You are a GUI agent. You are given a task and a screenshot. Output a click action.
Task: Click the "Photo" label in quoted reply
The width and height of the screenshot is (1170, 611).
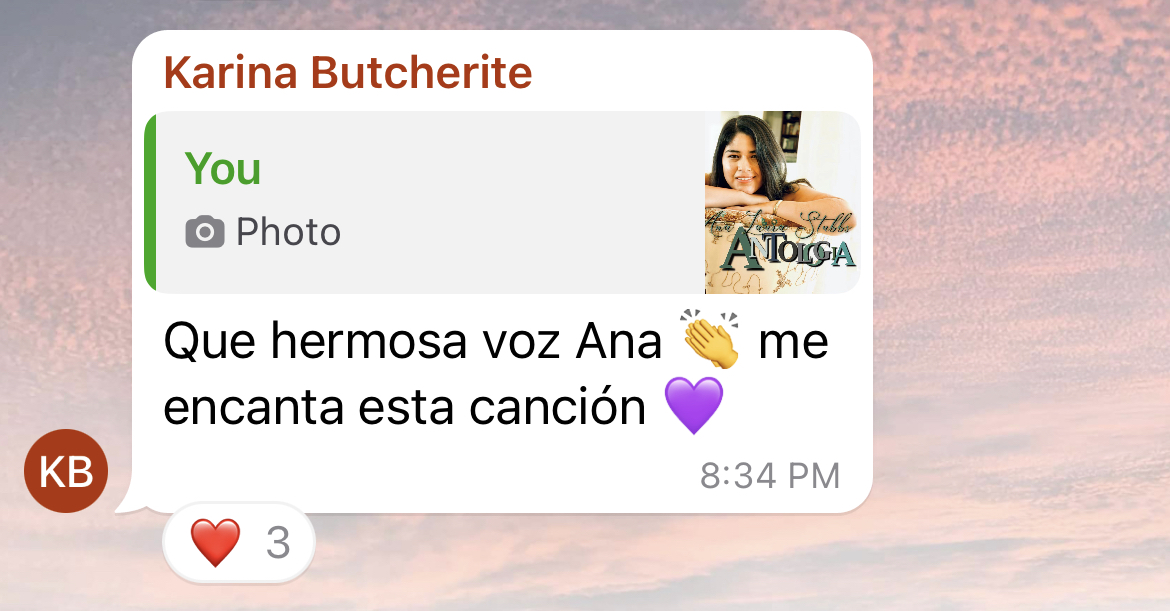289,232
